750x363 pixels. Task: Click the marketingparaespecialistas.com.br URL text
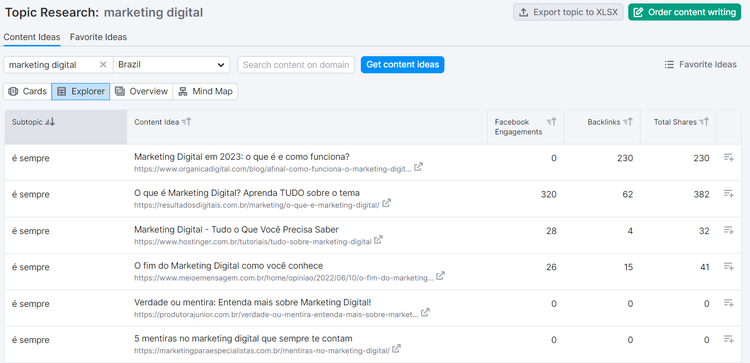point(262,351)
